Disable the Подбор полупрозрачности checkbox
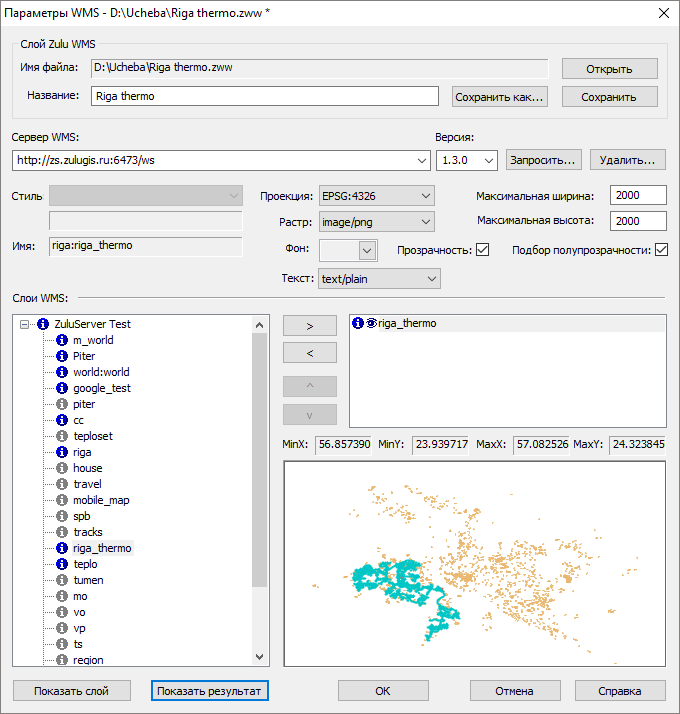This screenshot has width=680, height=714. [x=661, y=249]
